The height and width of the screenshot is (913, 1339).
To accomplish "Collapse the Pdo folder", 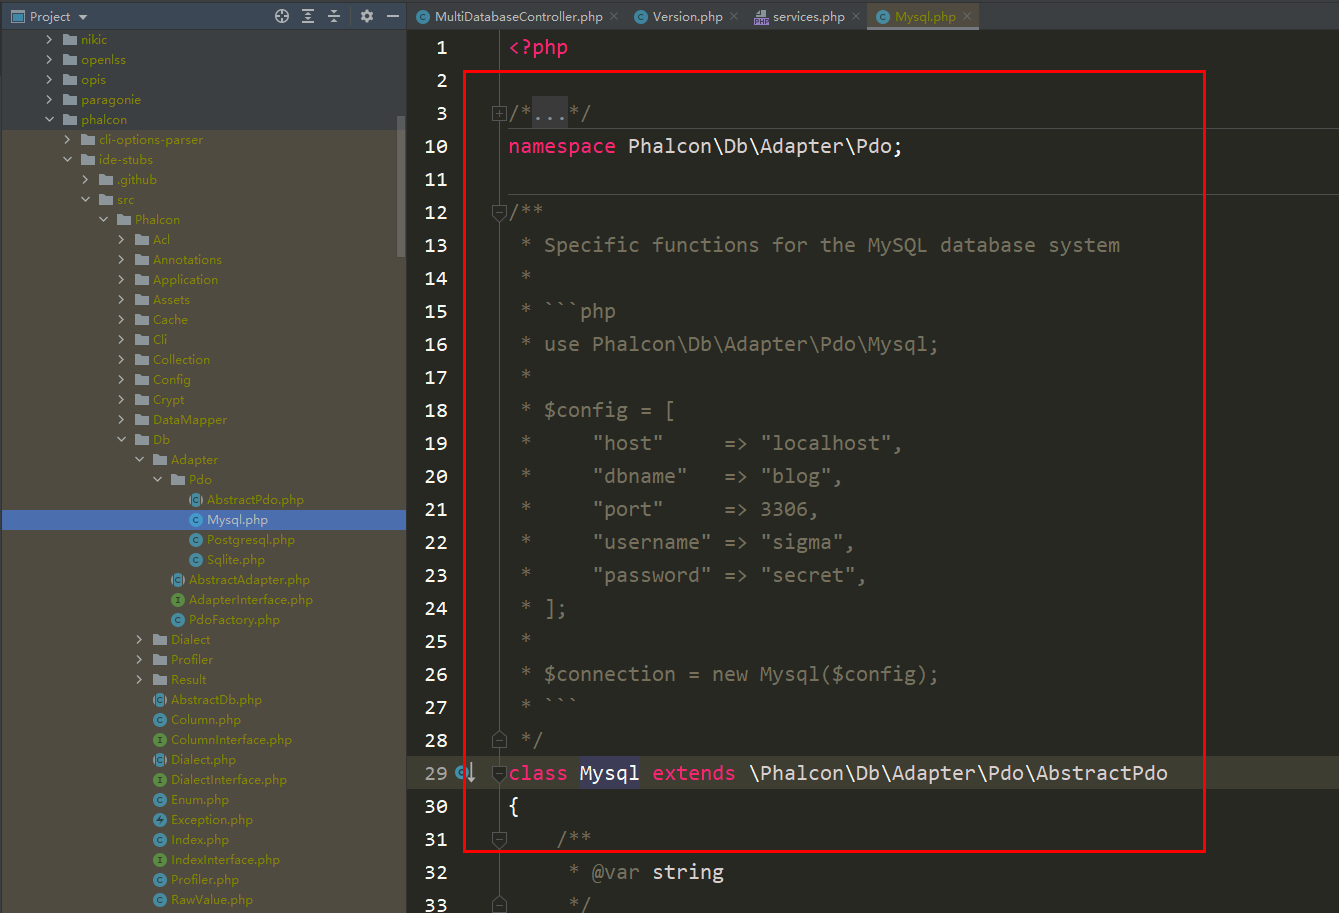I will [x=158, y=480].
